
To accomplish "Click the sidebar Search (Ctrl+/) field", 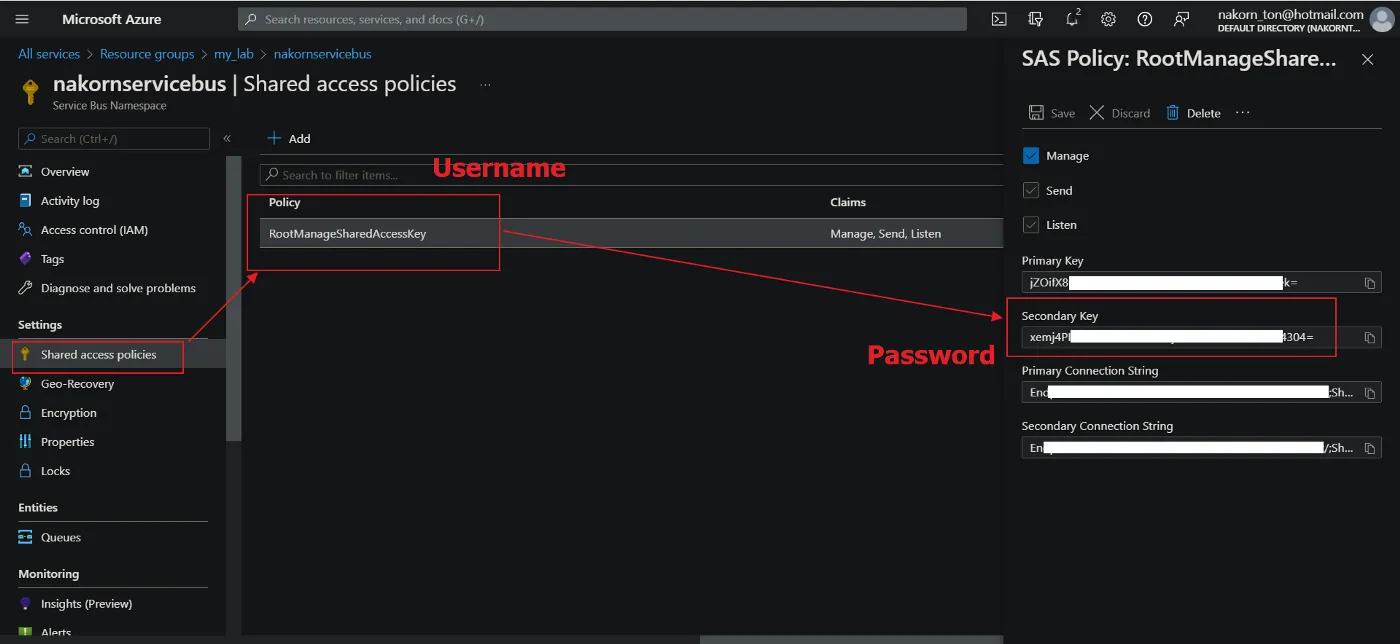I will click(x=114, y=139).
